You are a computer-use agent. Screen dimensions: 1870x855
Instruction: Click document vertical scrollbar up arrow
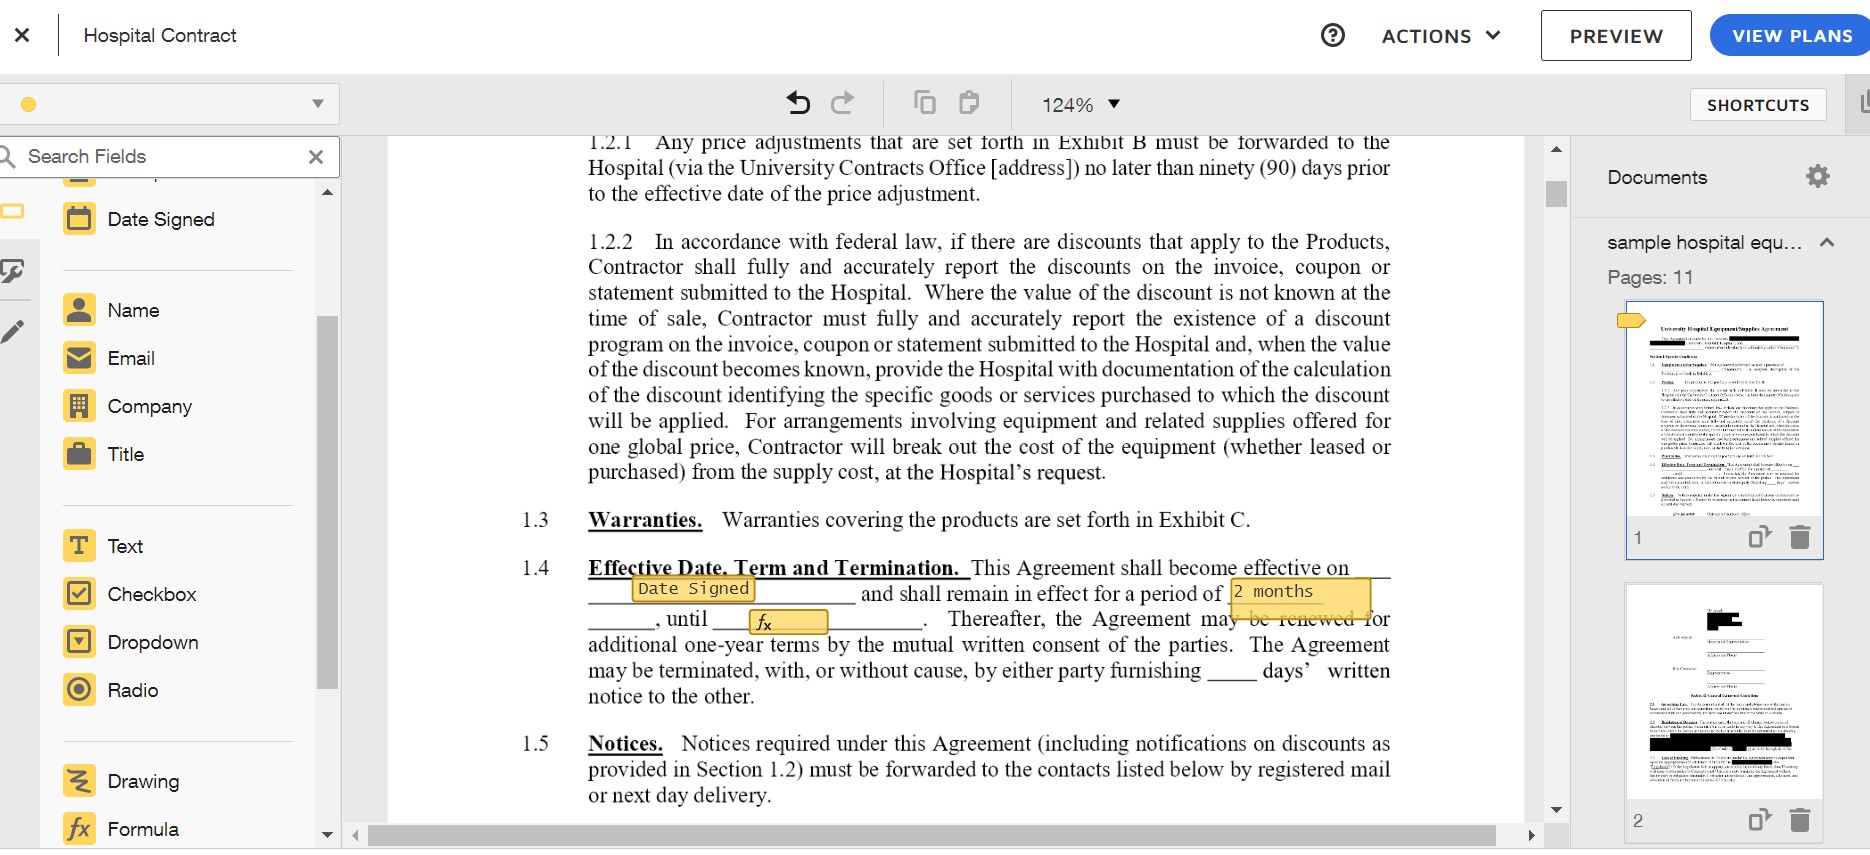coord(1556,149)
